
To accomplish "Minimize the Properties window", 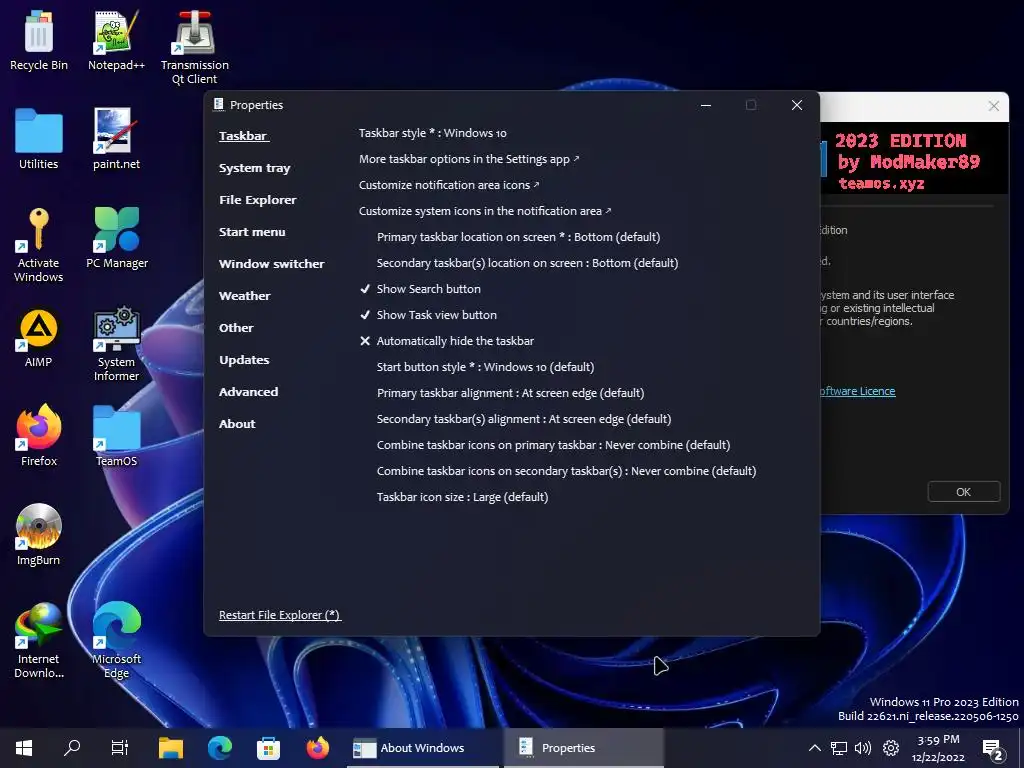I will [x=705, y=105].
